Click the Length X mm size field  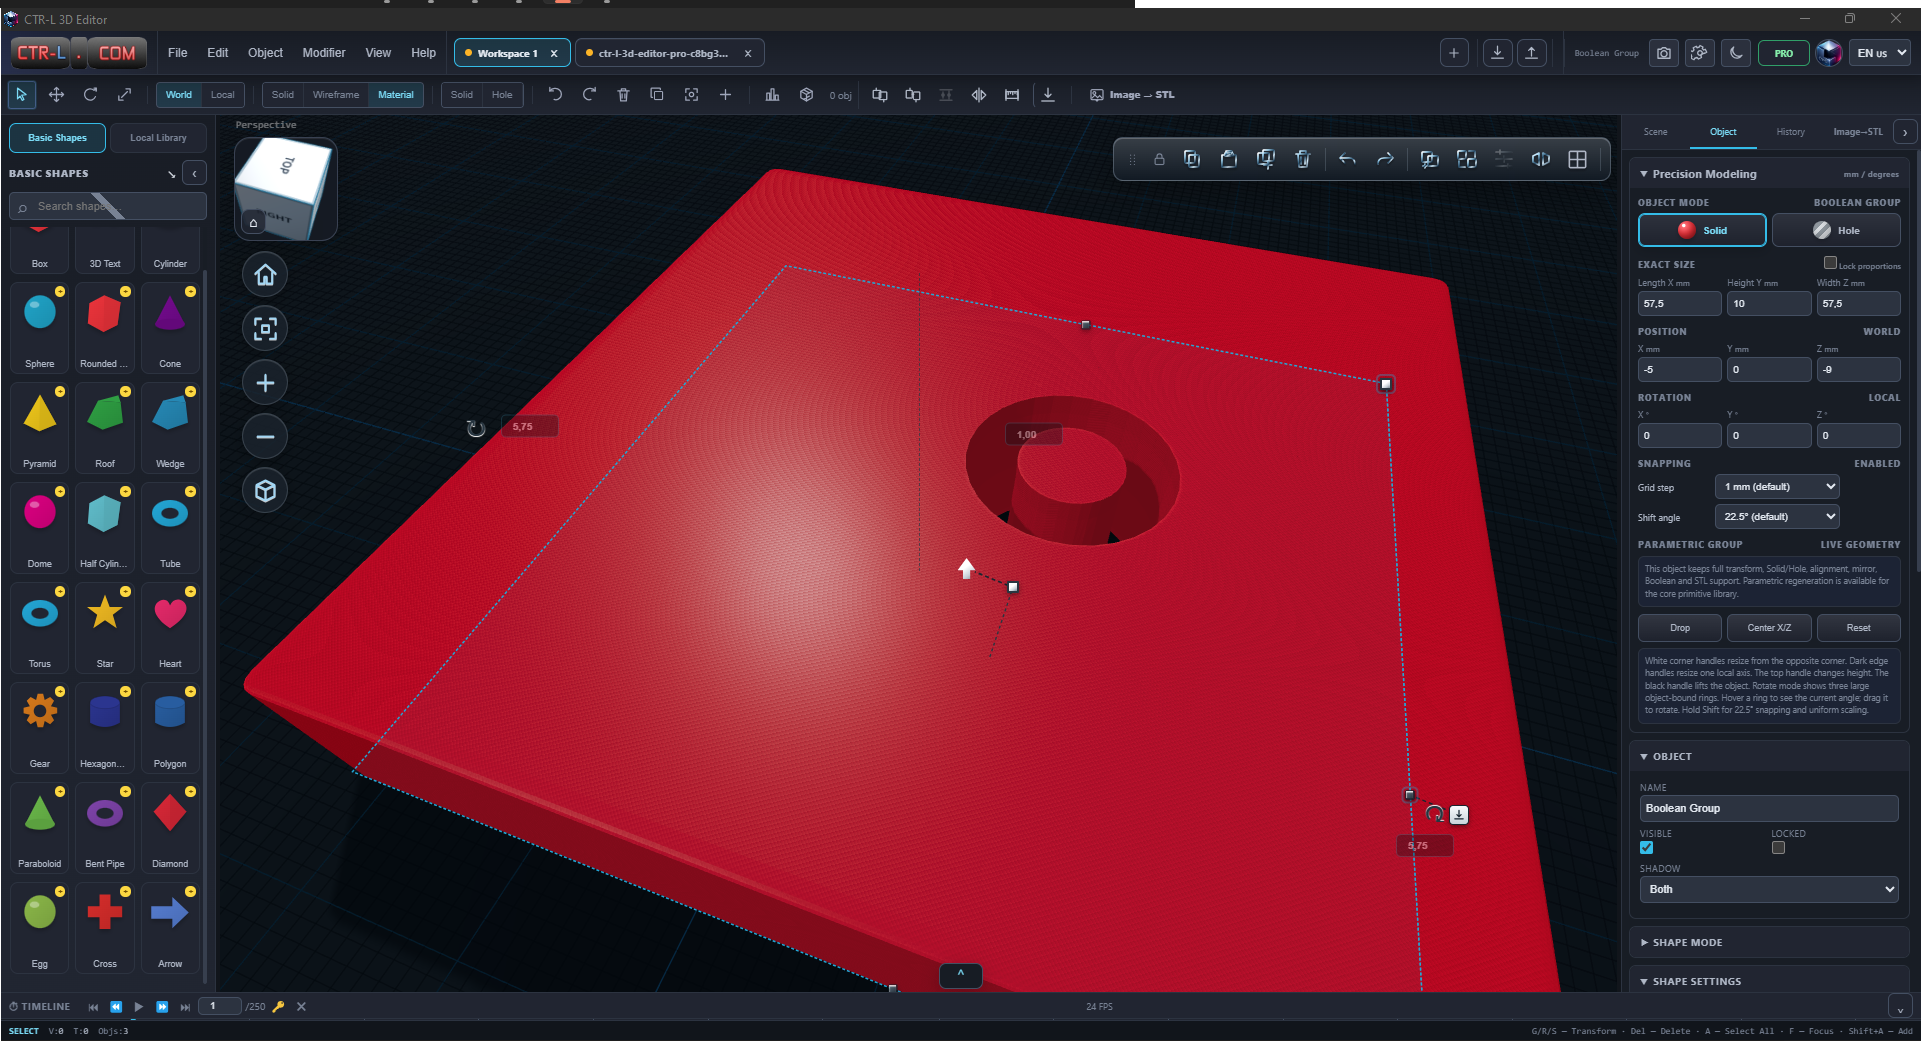click(x=1679, y=303)
